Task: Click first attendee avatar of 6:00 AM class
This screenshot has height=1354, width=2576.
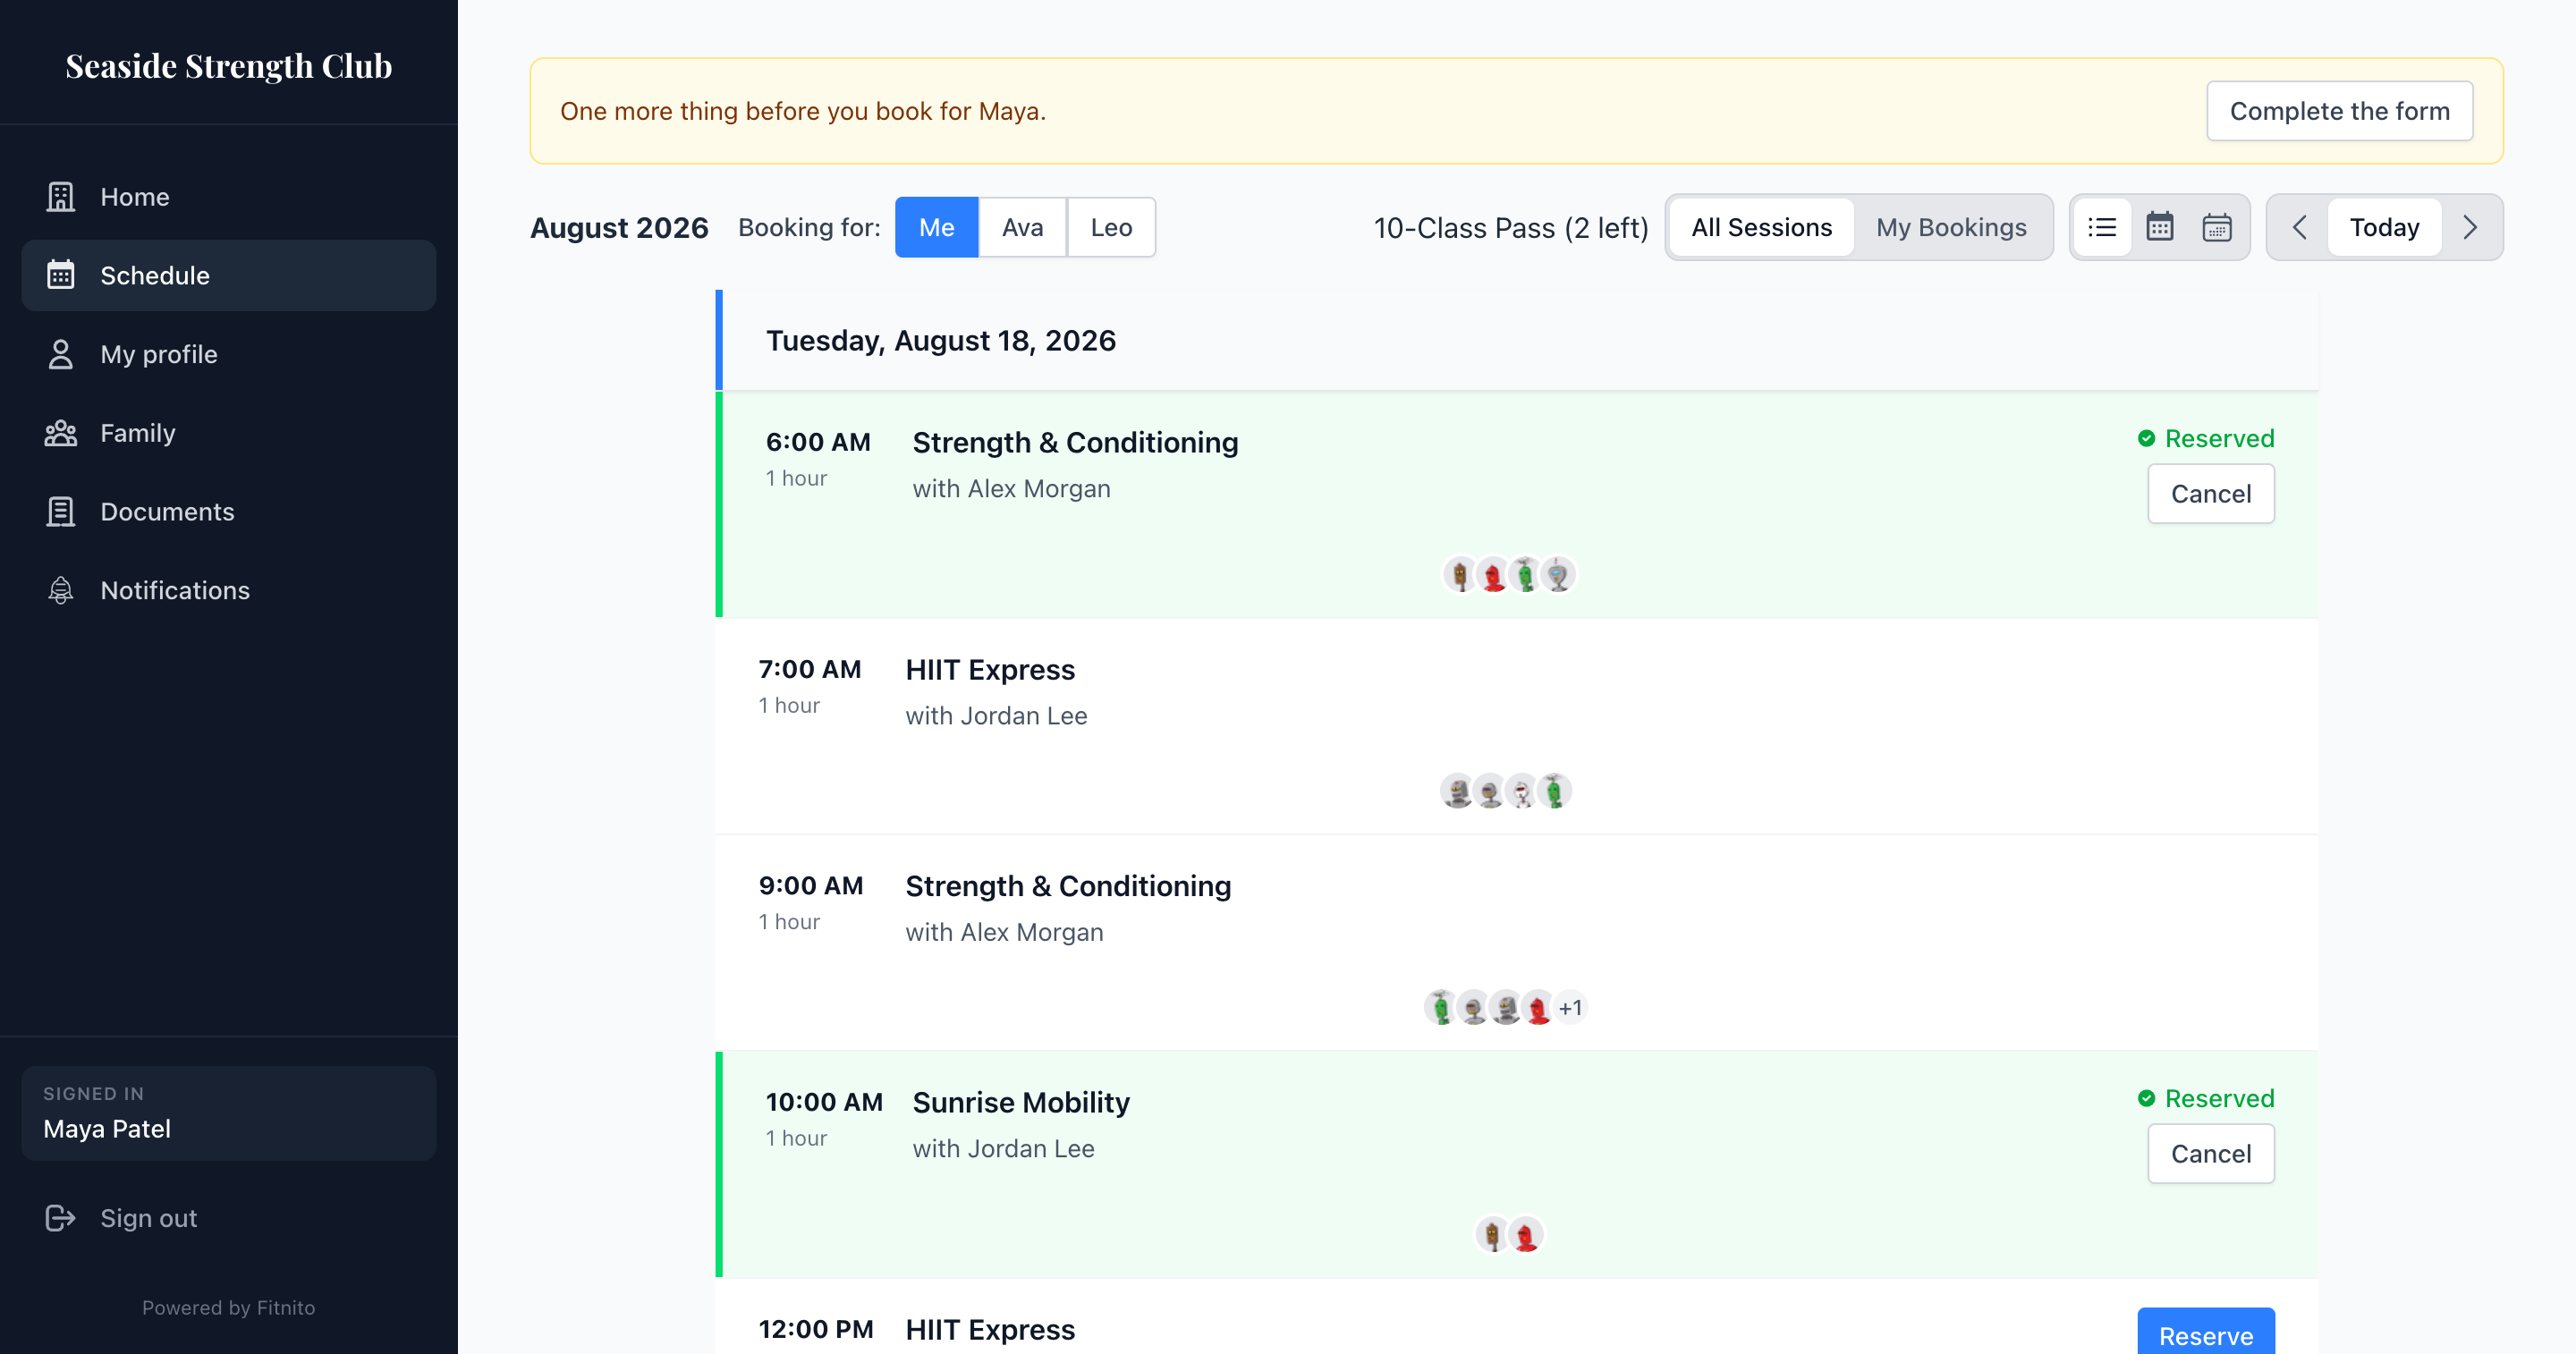Action: click(x=1460, y=575)
